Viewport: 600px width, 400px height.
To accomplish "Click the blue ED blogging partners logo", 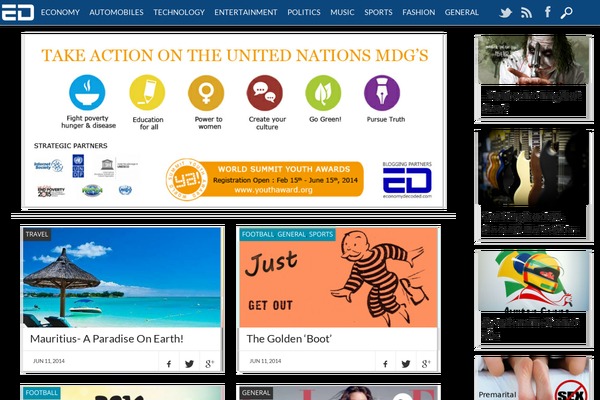I will [407, 180].
